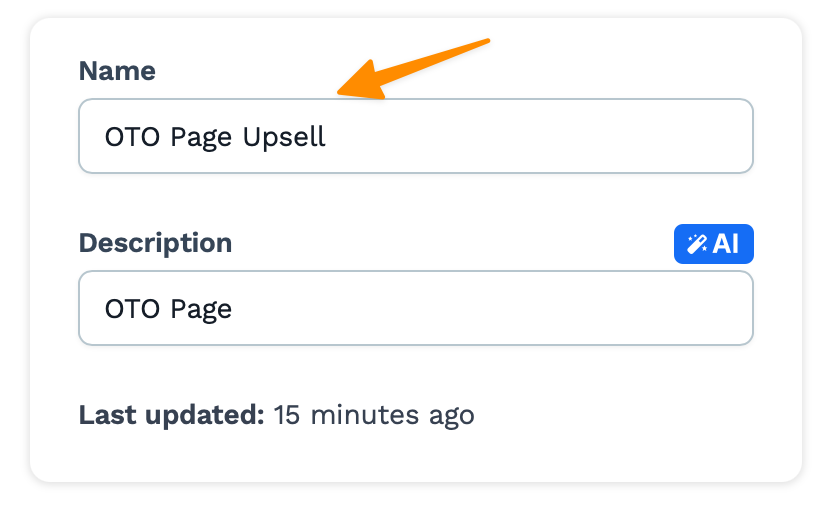Click the word Page in Description field
Viewport: 828px width, 512px height.
201,308
